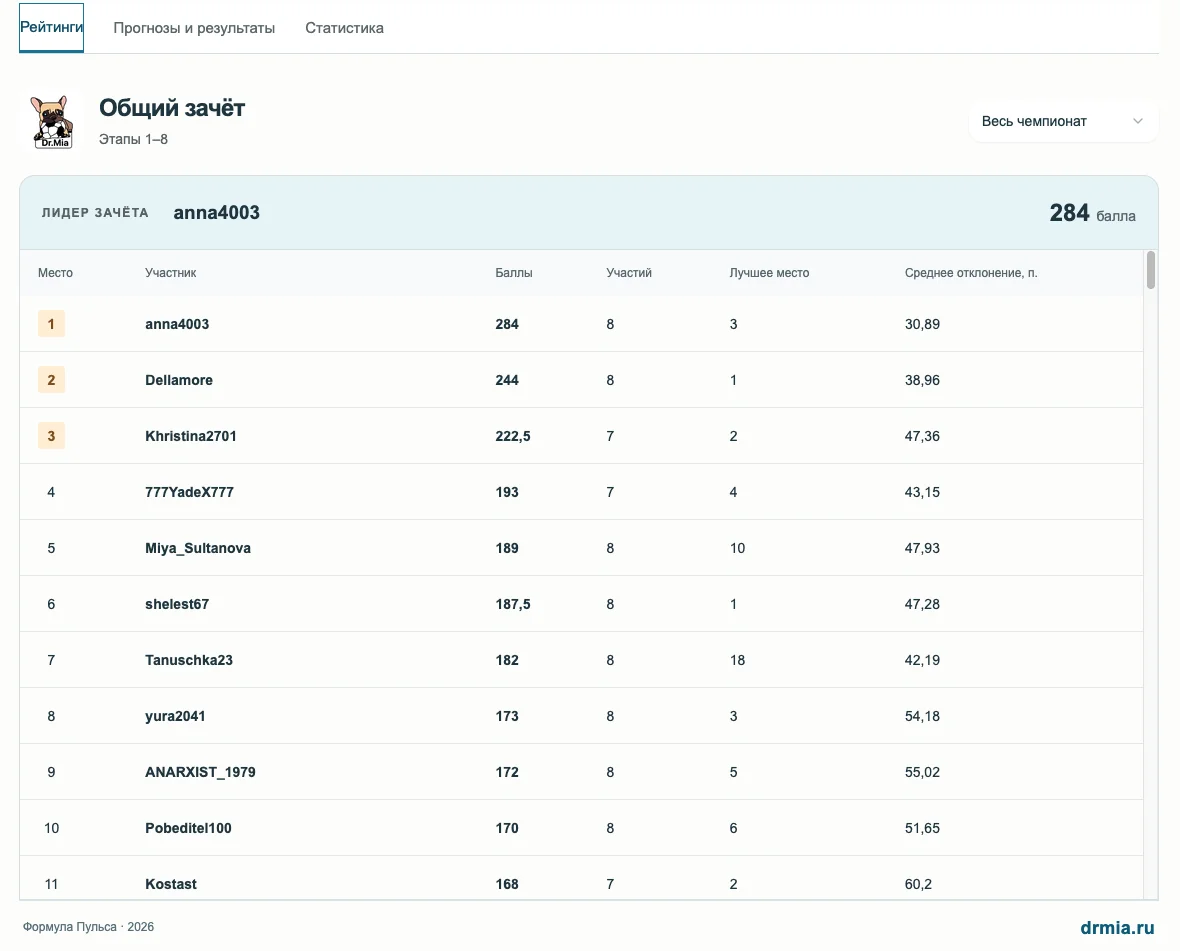The width and height of the screenshot is (1180, 951).
Task: Click the table's vertical scrollbar thumb
Action: (1150, 270)
